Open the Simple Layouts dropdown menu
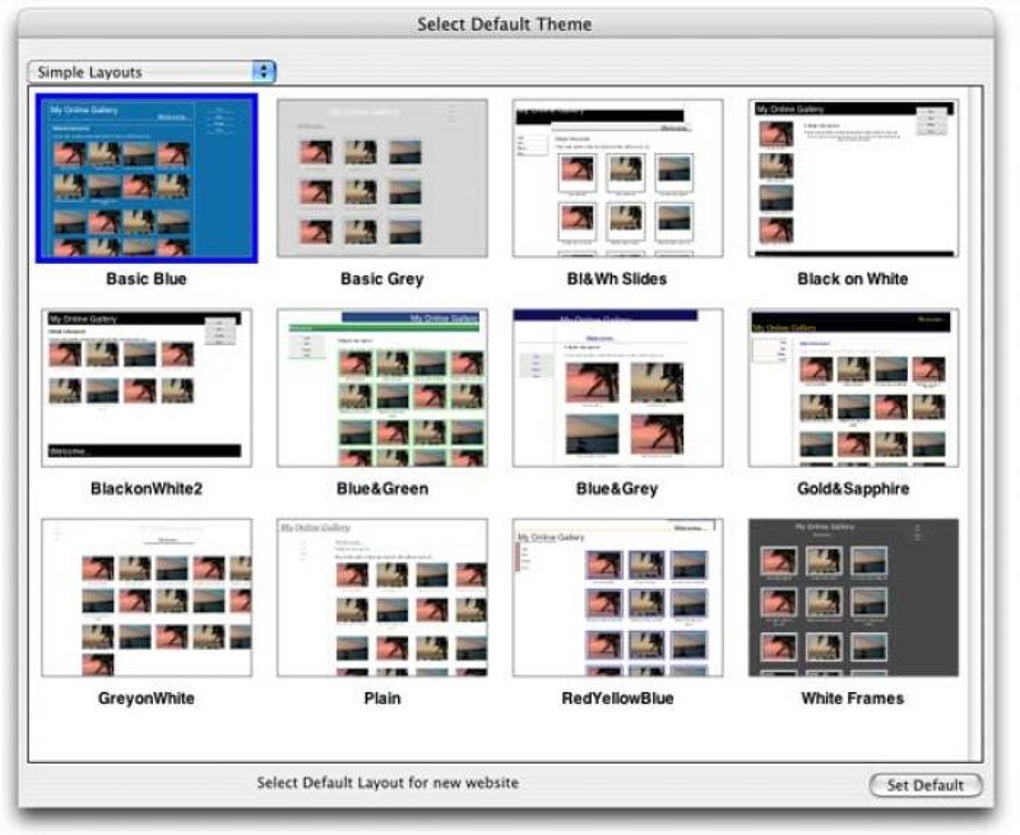This screenshot has height=835, width=1020. (150, 72)
